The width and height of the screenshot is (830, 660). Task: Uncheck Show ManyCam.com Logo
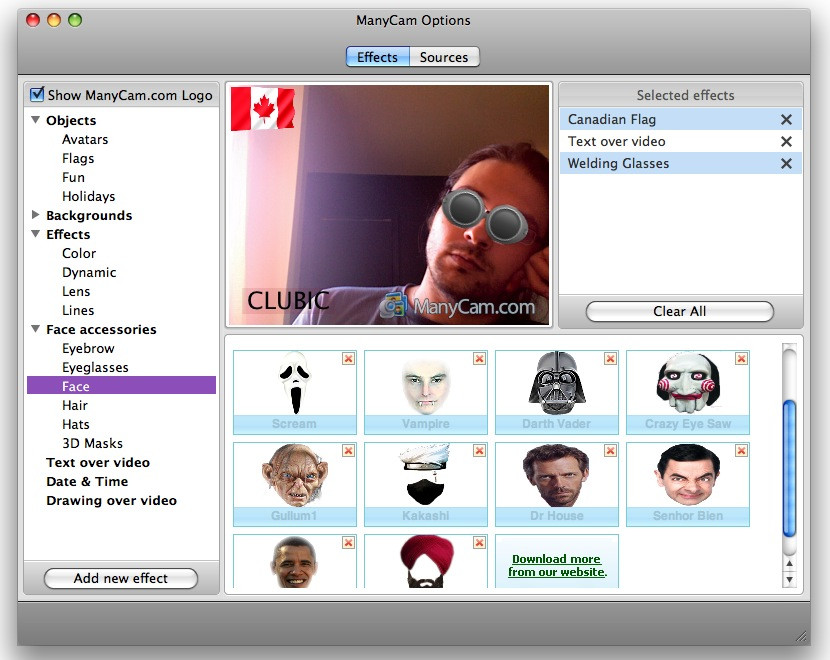pyautogui.click(x=39, y=94)
